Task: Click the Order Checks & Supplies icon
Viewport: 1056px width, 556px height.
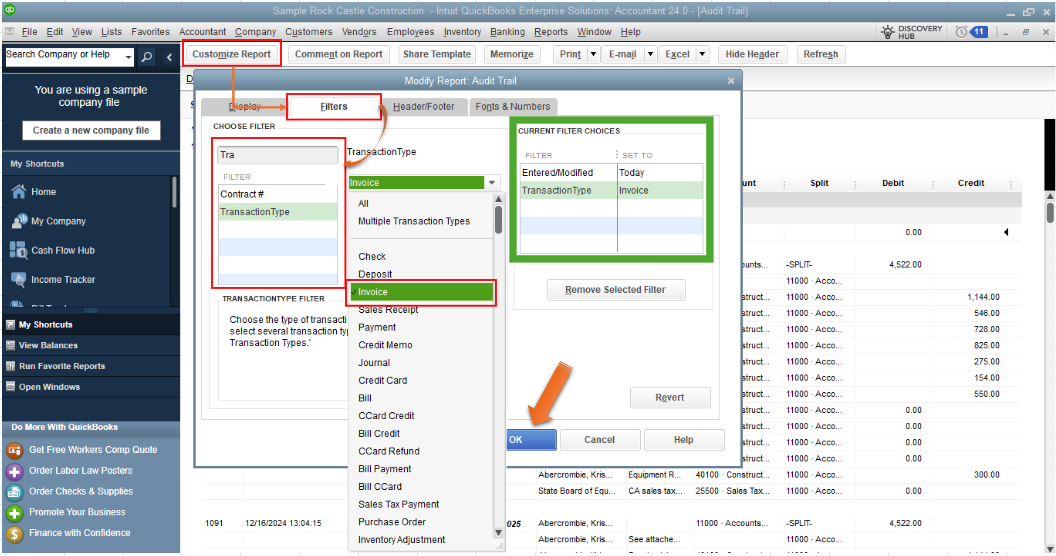Action: [14, 491]
